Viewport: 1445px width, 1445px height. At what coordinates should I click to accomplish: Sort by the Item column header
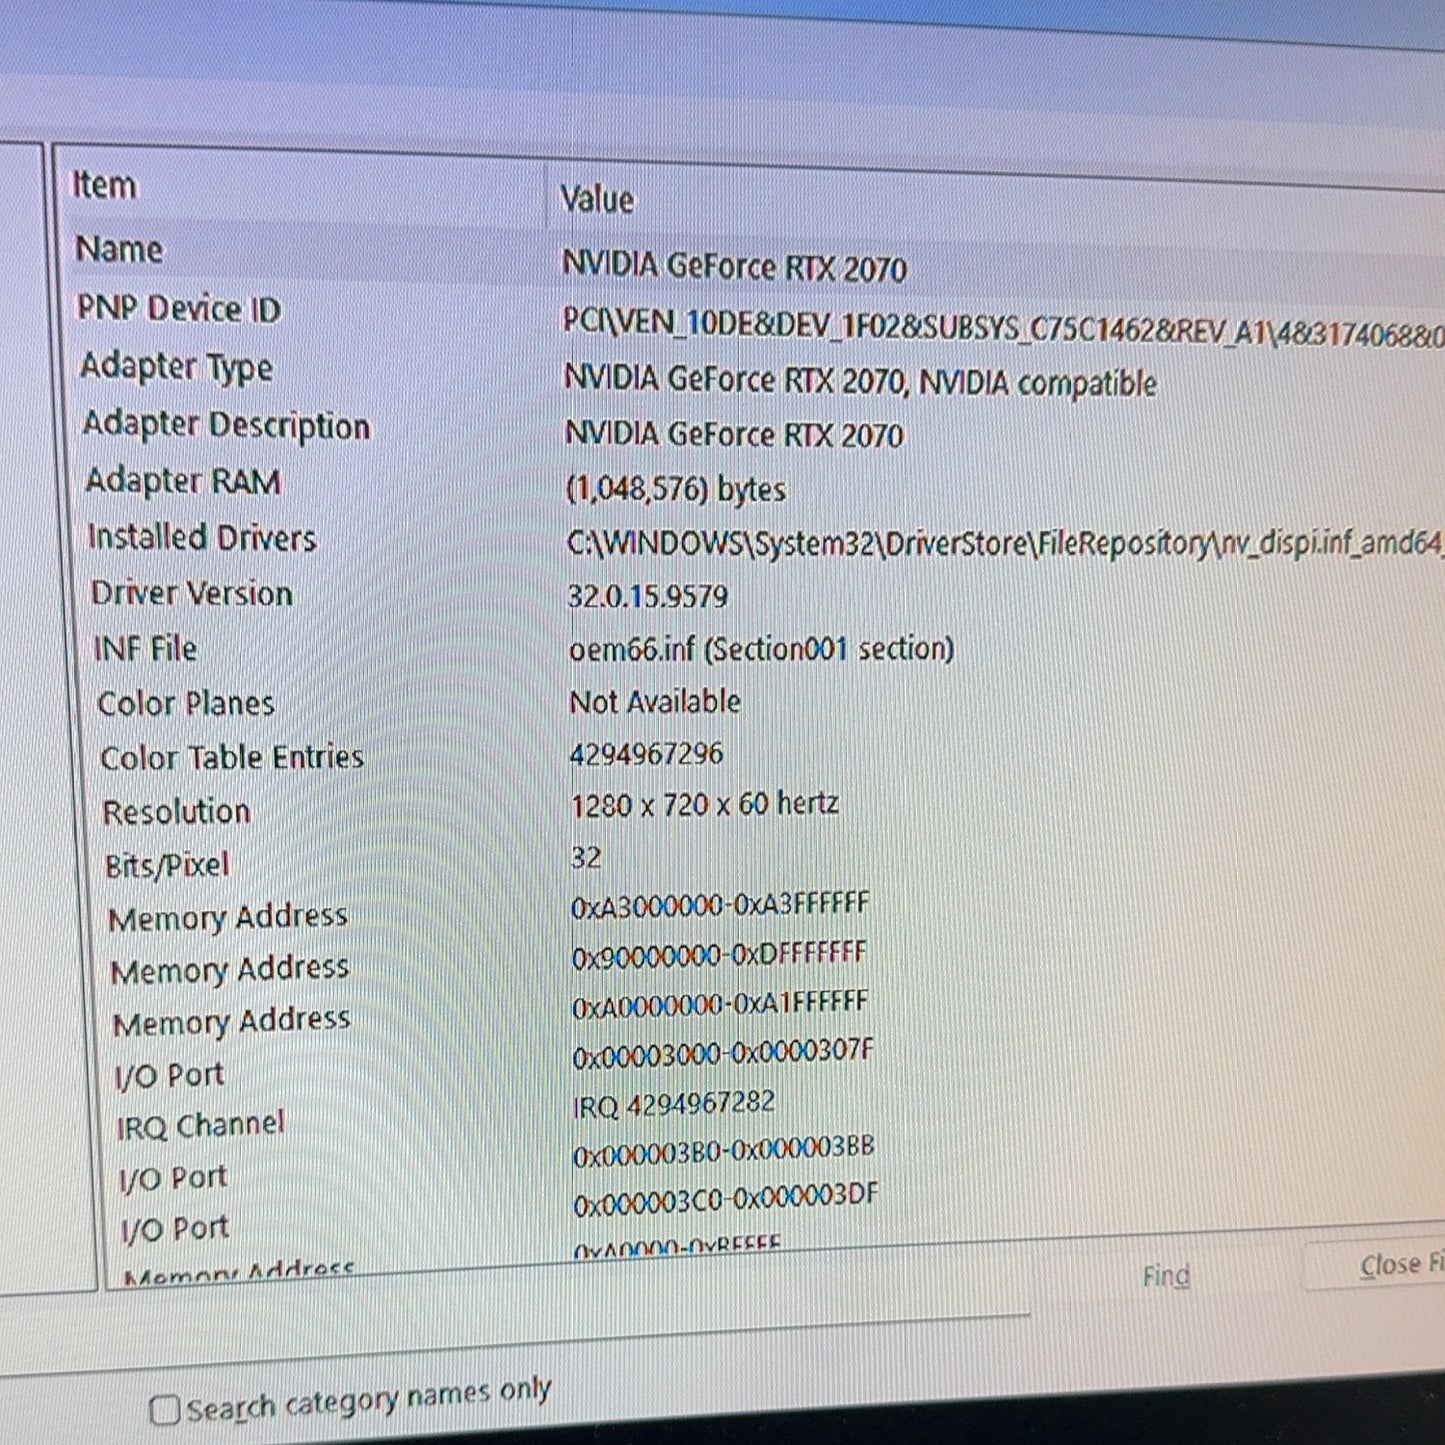[x=104, y=185]
